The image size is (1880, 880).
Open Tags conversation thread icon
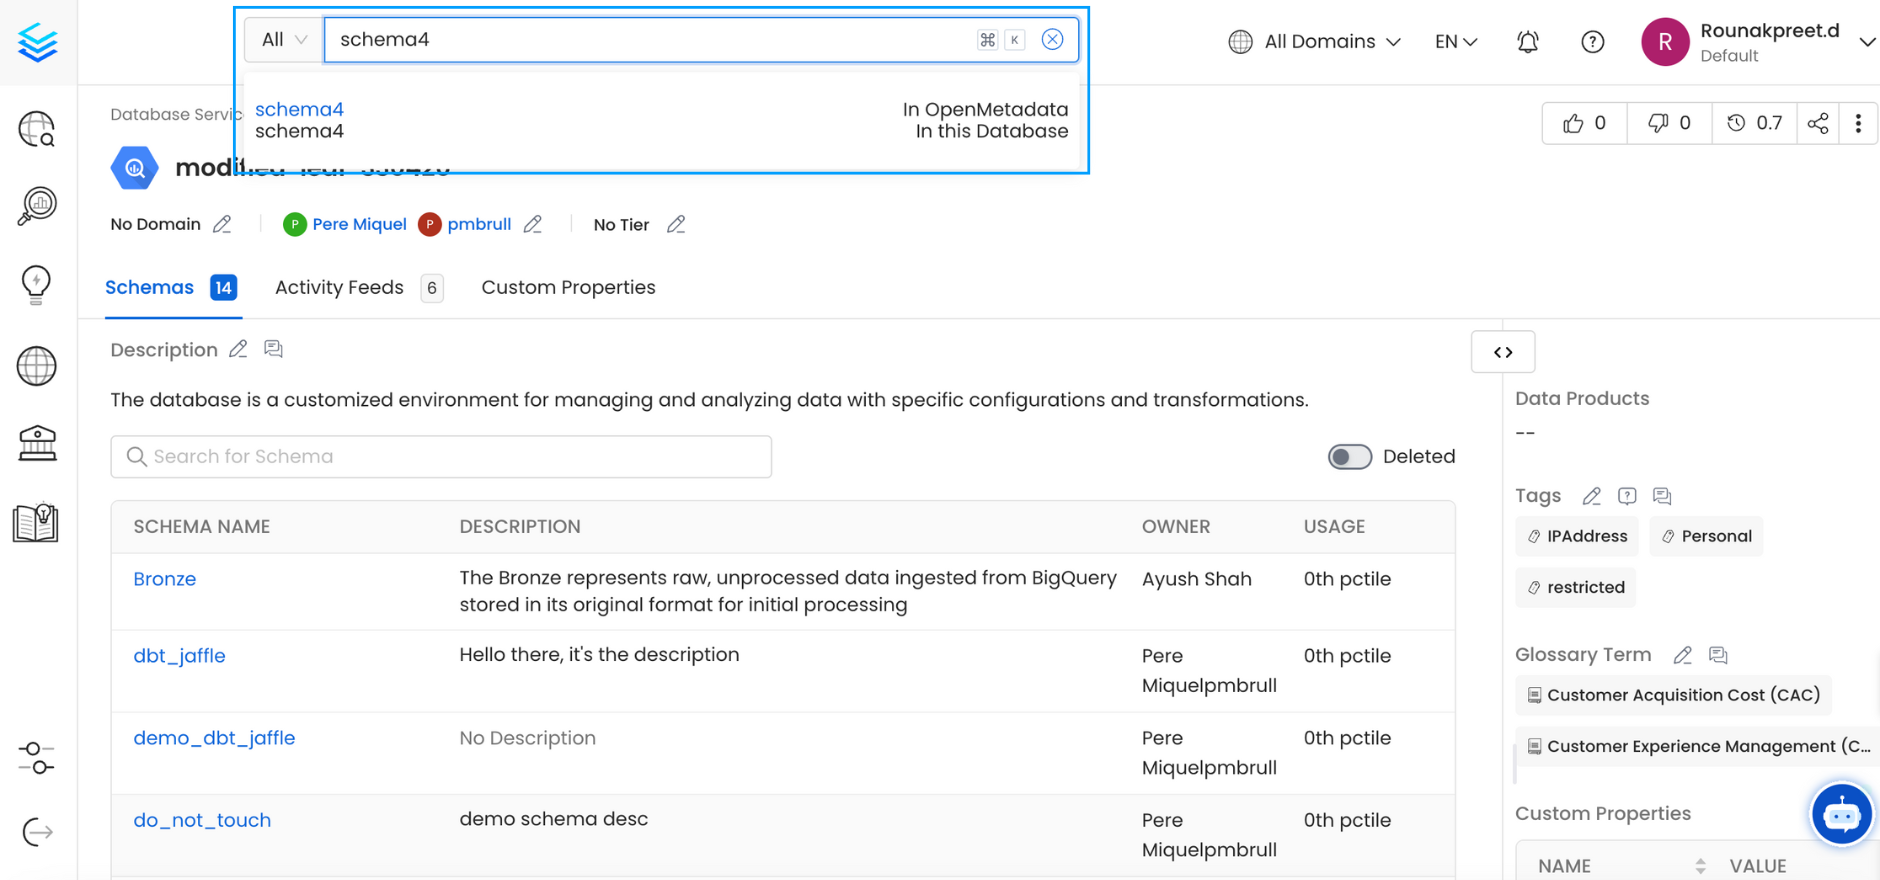pos(1662,496)
